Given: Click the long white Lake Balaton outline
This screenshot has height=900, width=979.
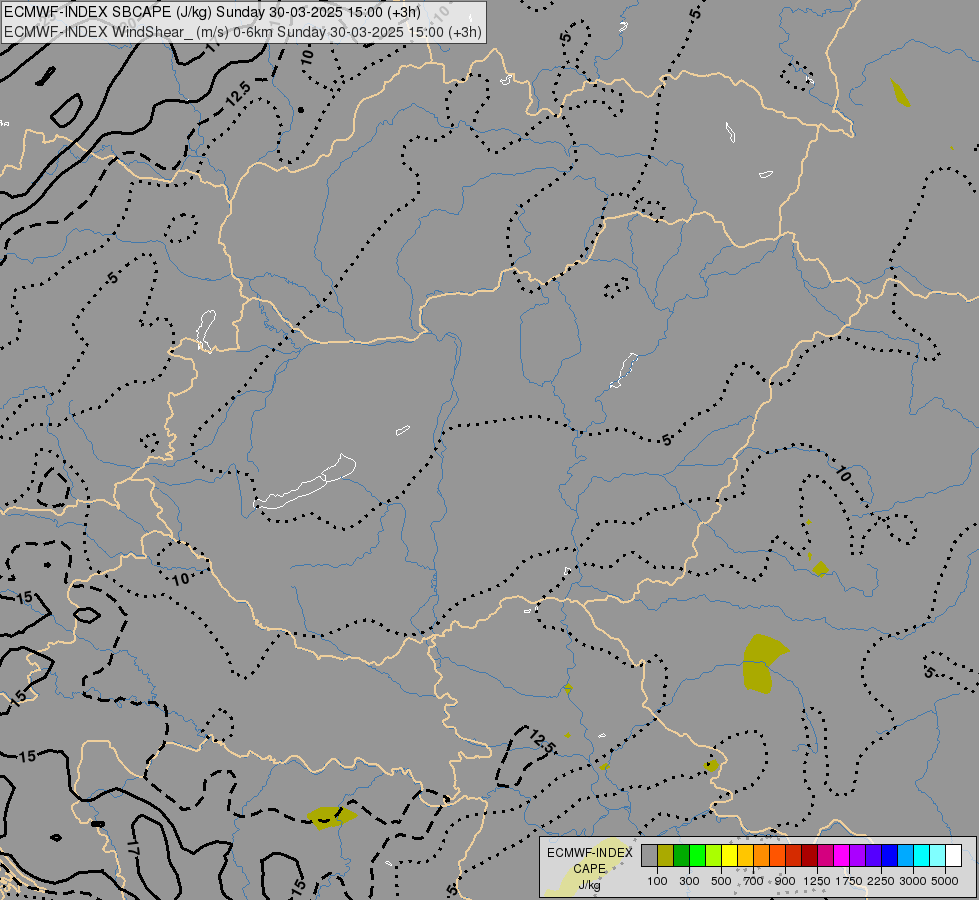Looking at the screenshot, I should 305,483.
